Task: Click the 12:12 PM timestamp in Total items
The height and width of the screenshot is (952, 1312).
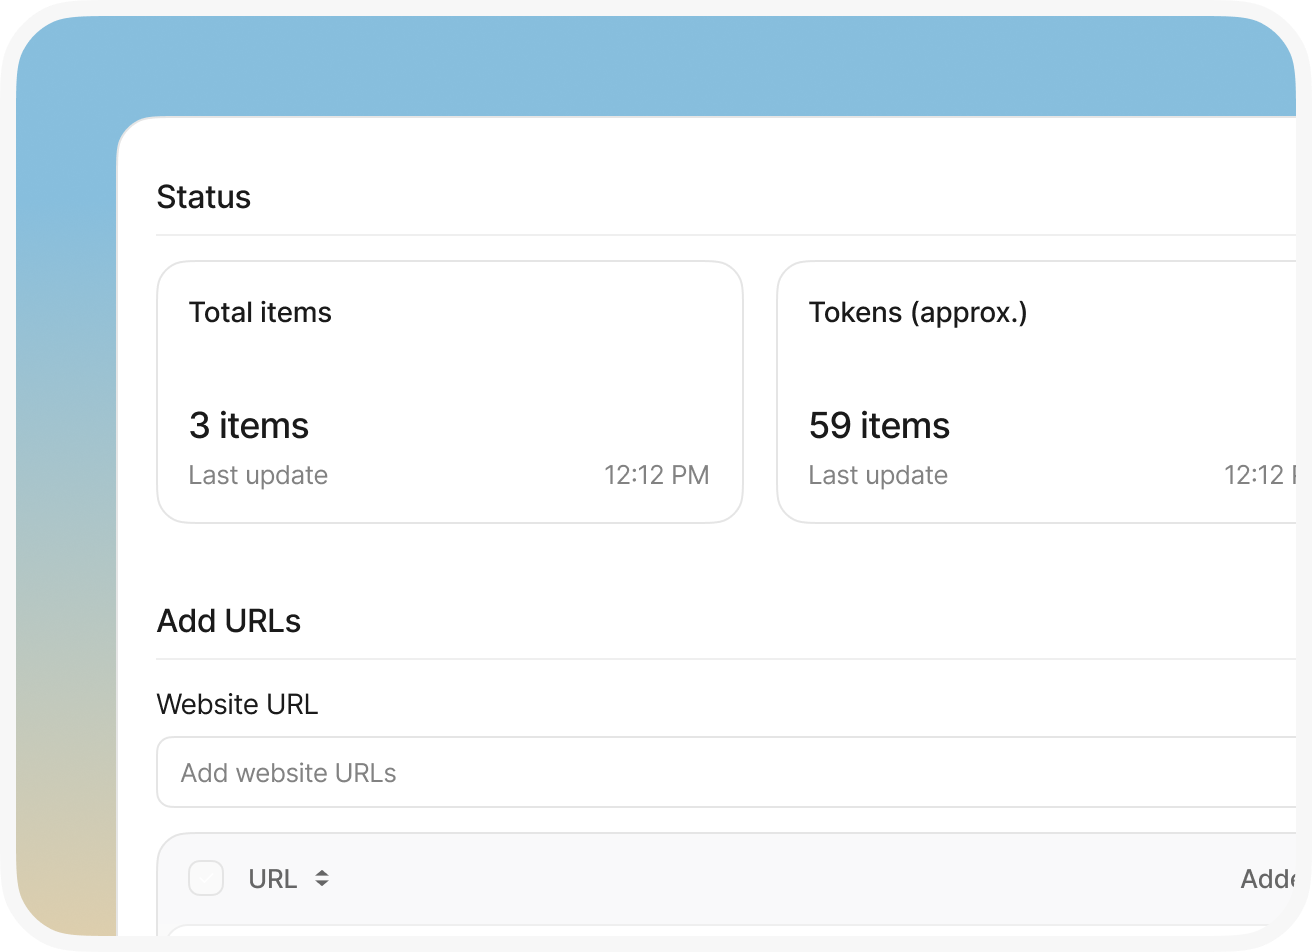Action: [656, 475]
